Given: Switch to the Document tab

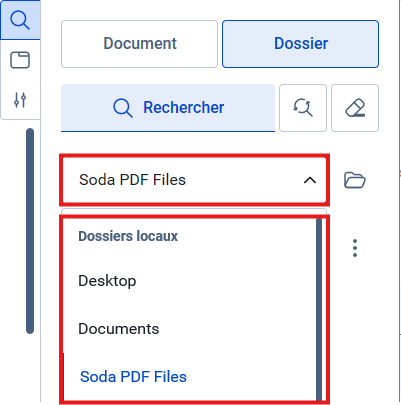Looking at the screenshot, I should 139,44.
